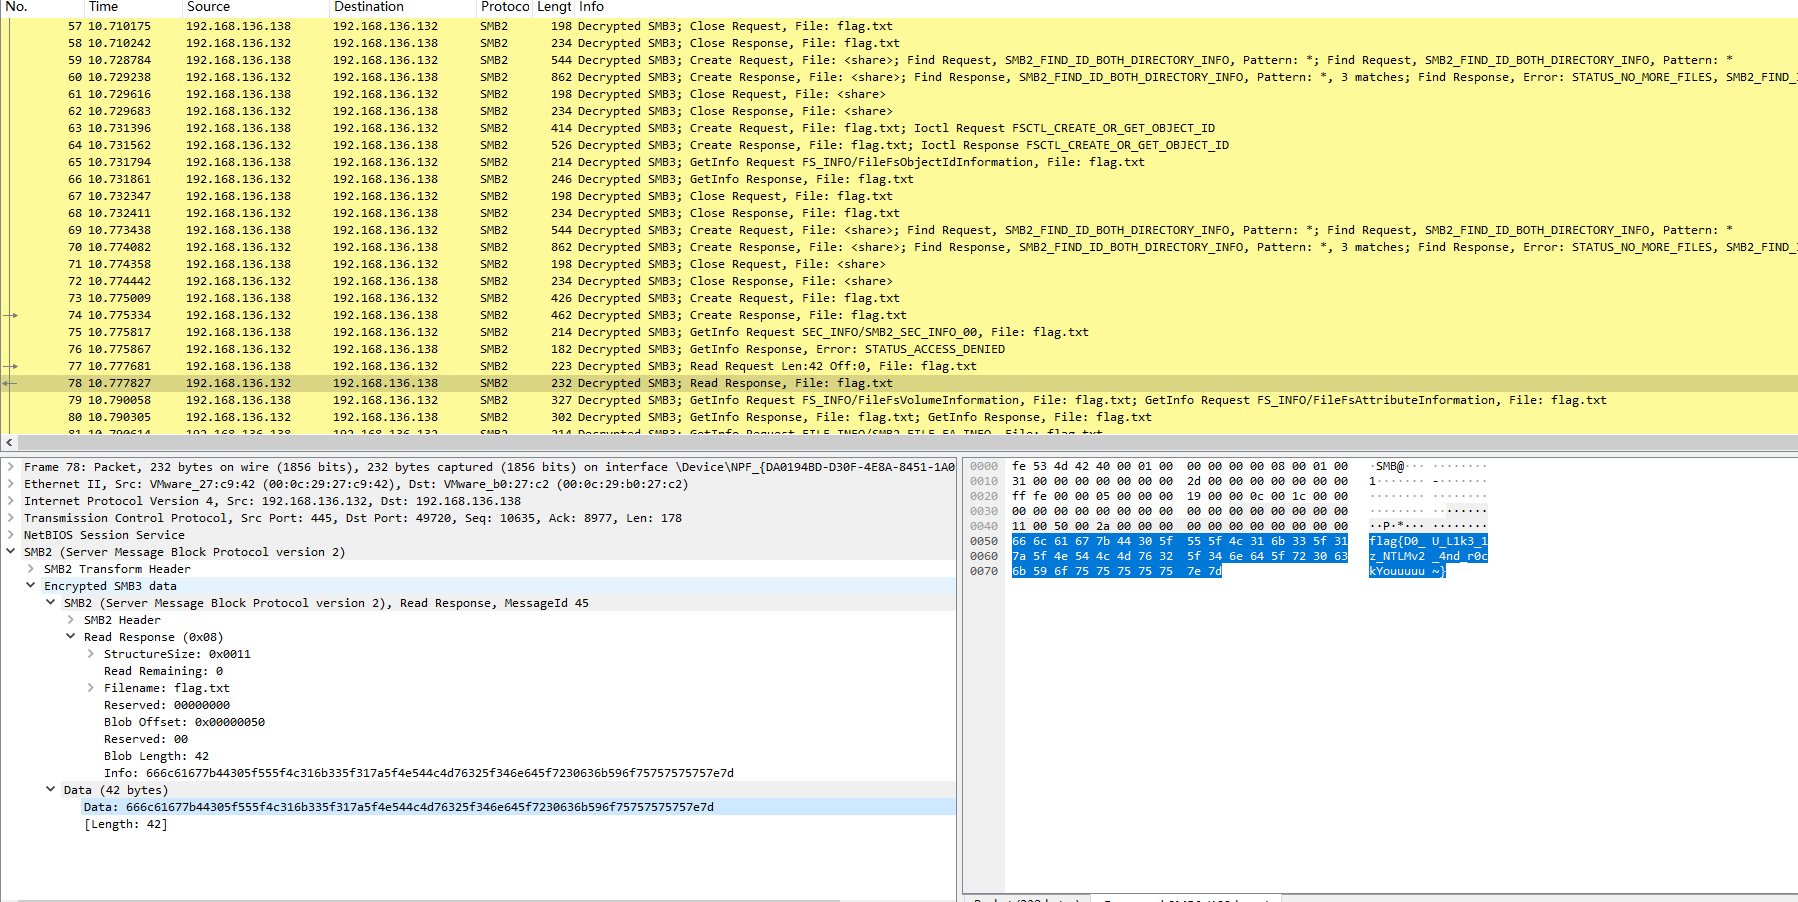Expand the Frame 78 tree node
Viewport: 1798px width, 902px height.
(x=11, y=467)
